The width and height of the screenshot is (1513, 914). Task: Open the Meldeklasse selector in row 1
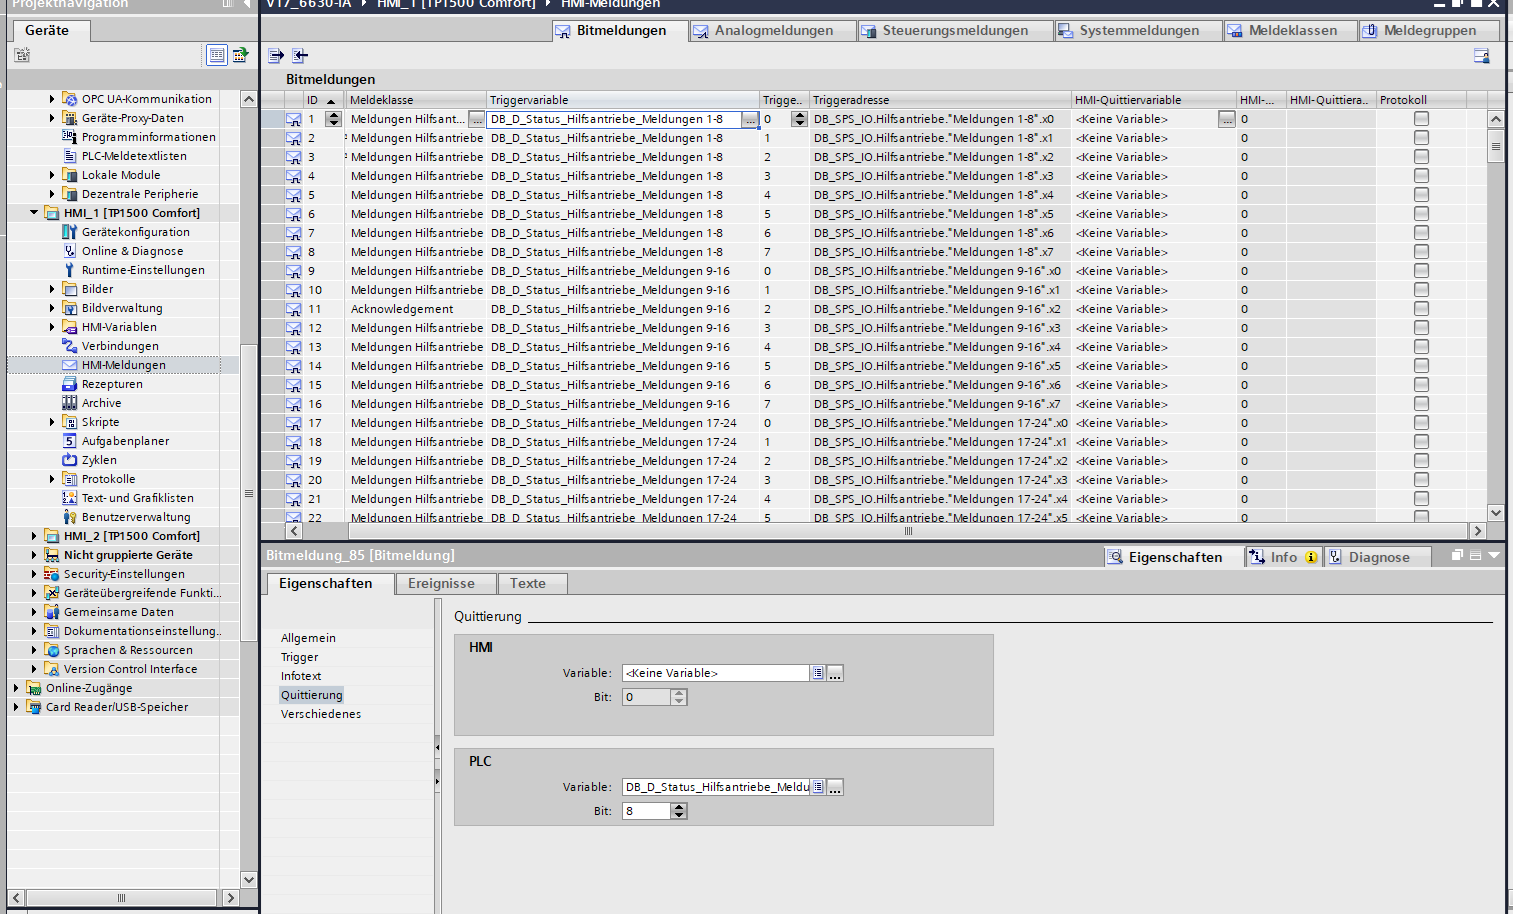(477, 119)
